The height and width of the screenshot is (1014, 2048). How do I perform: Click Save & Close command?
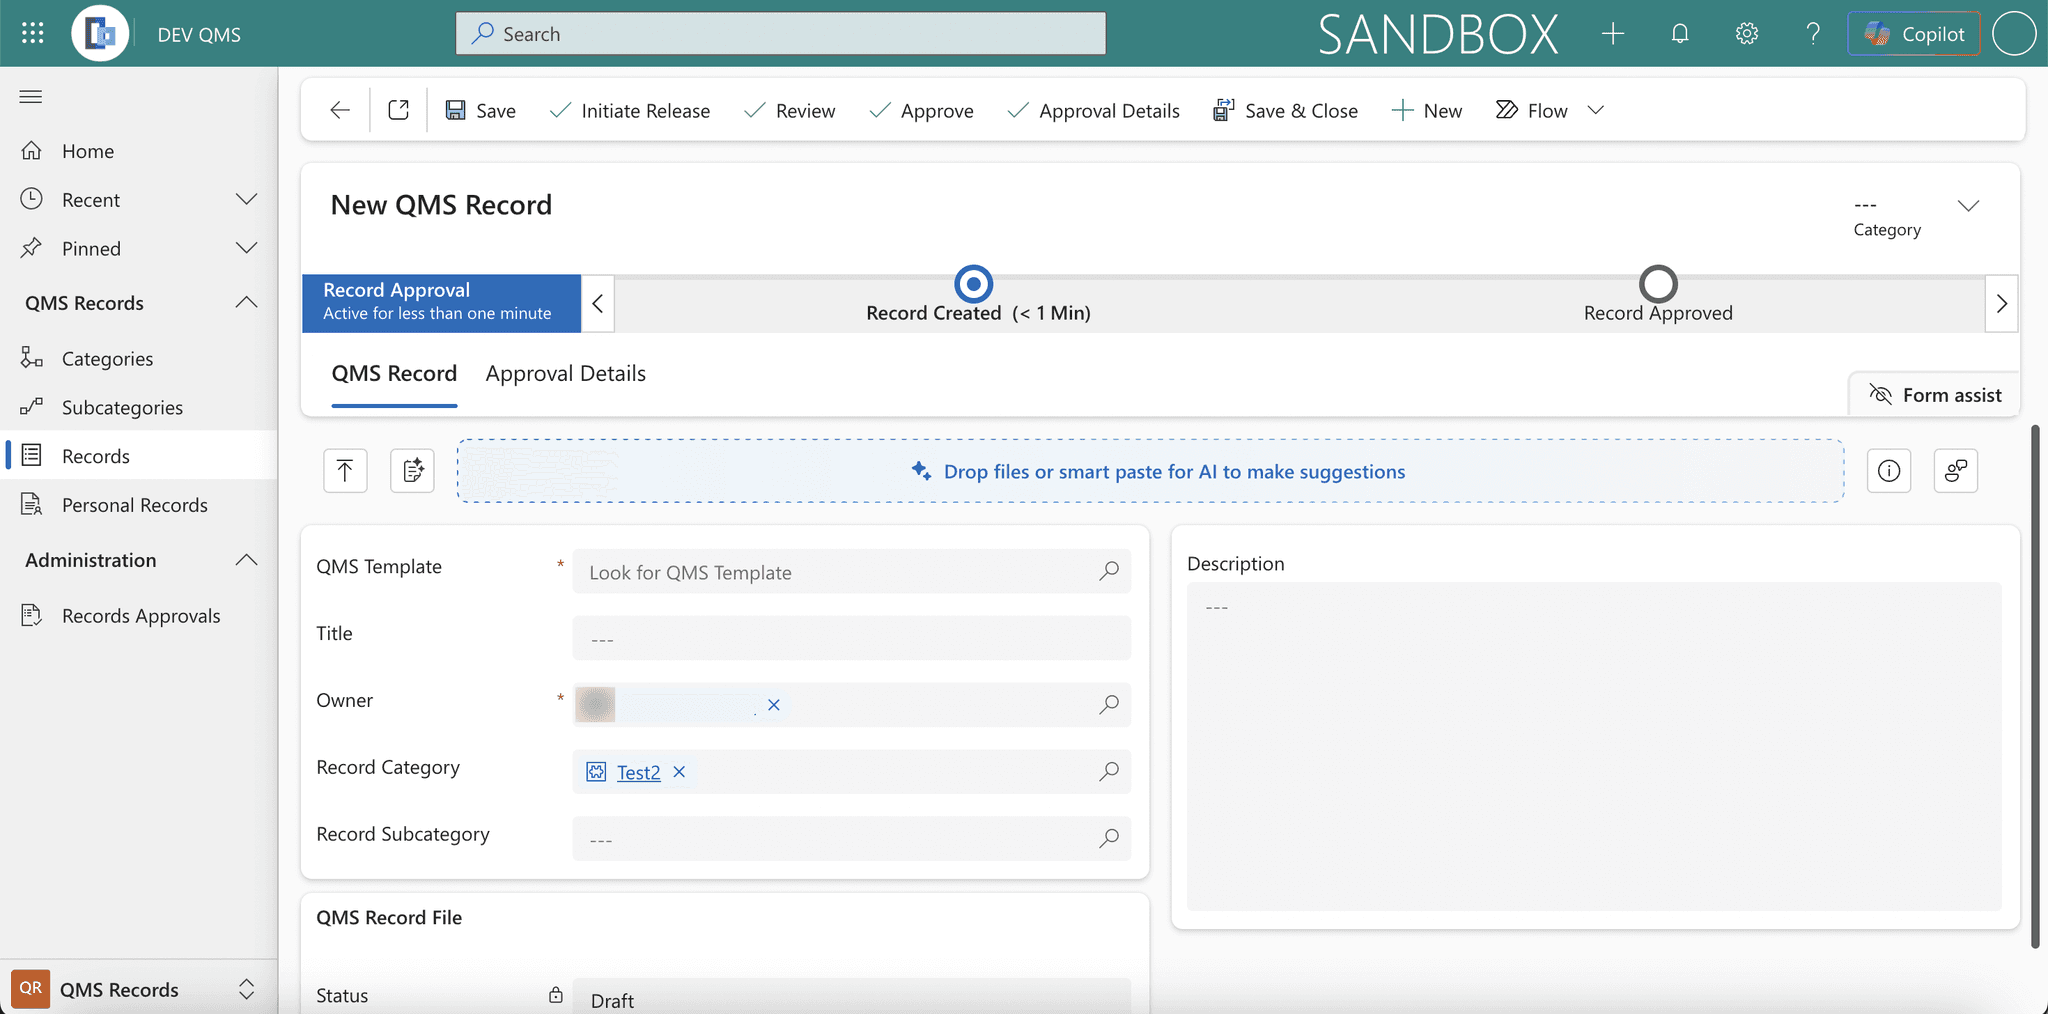point(1285,110)
